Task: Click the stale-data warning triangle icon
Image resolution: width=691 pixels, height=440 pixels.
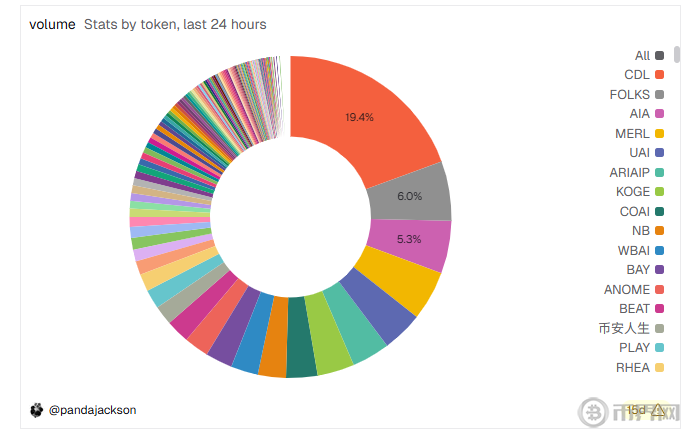Action: point(657,410)
